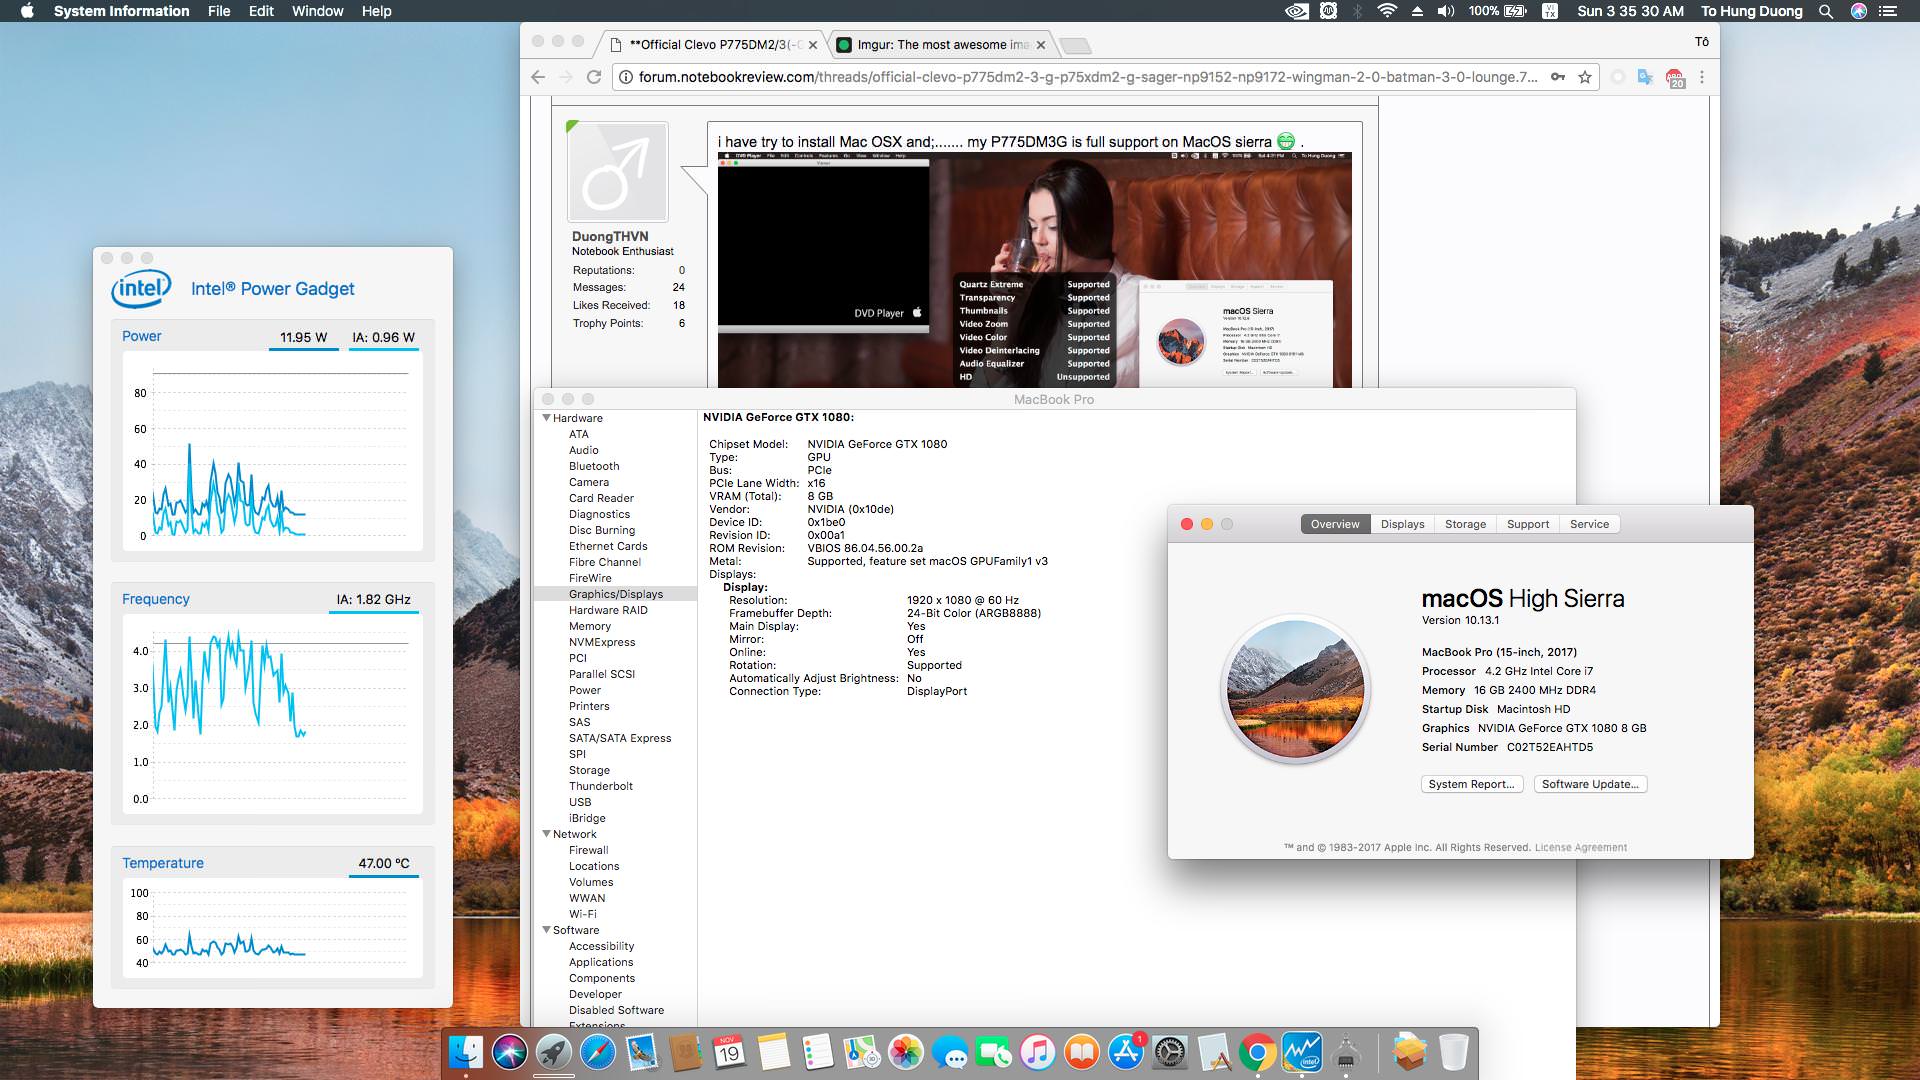This screenshot has width=1920, height=1080.
Task: Open FaceTime icon in dock
Action: (993, 1052)
